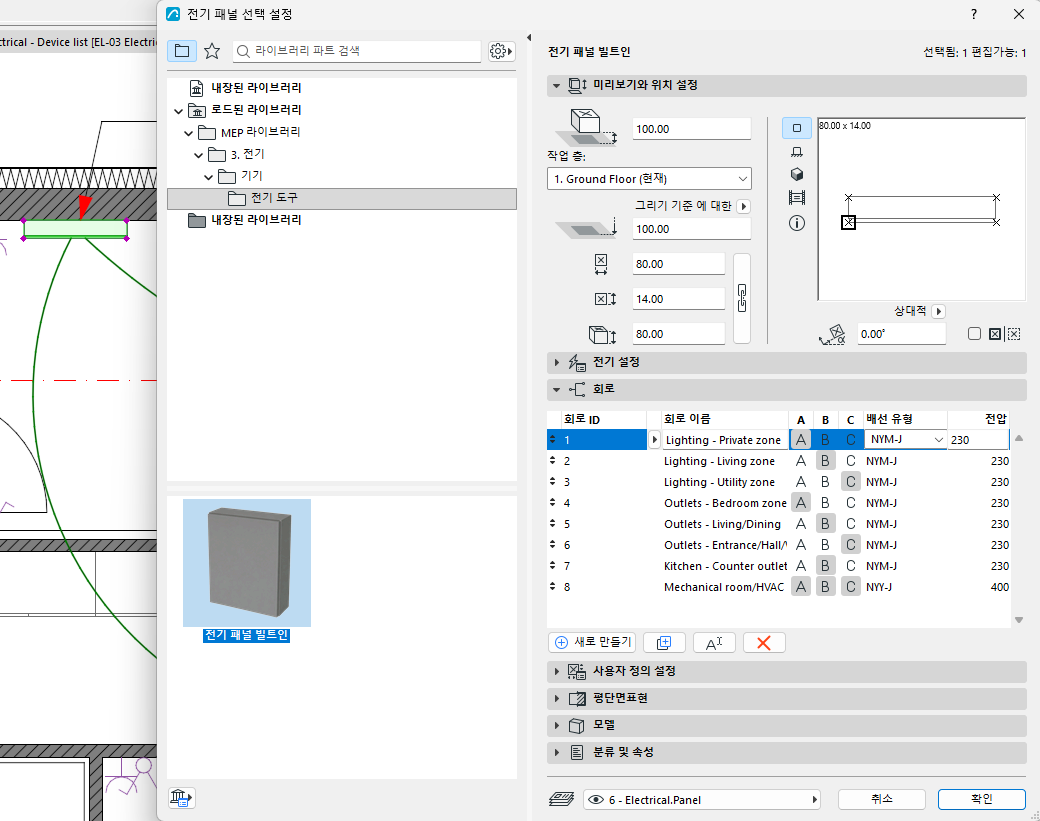
Task: Toggle layer visibility eye icon
Action: pyautogui.click(x=596, y=800)
